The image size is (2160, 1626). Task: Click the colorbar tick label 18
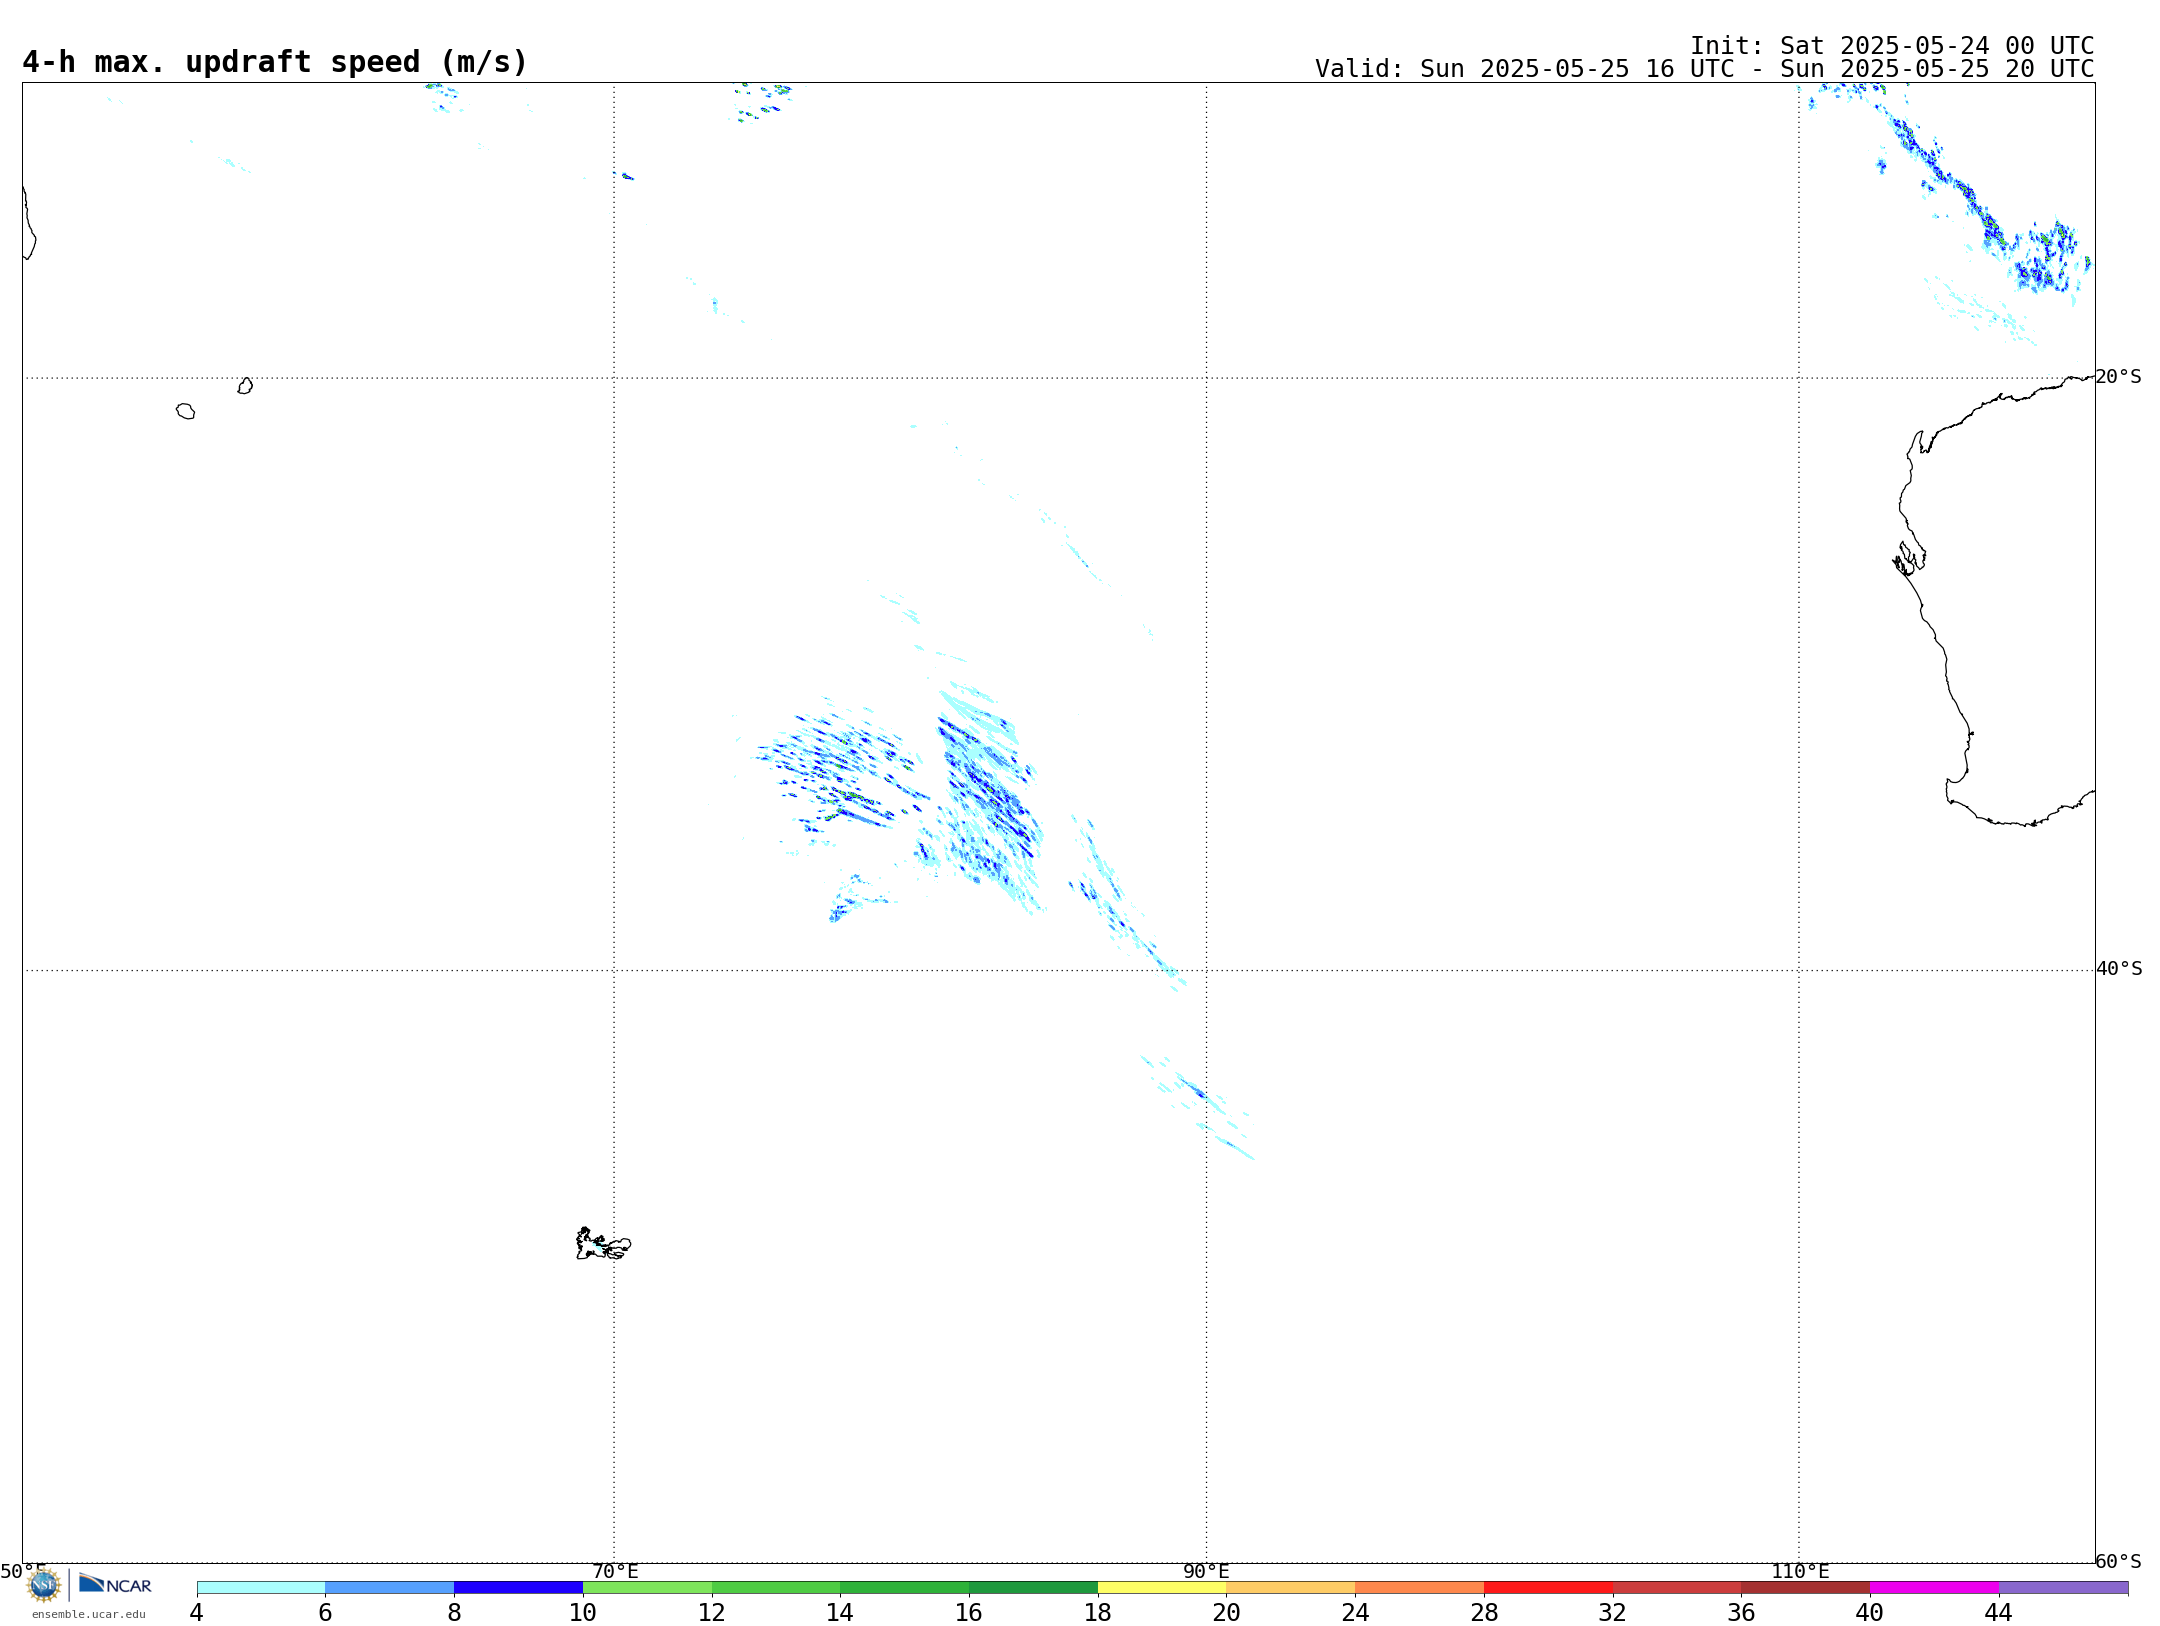[x=1098, y=1612]
